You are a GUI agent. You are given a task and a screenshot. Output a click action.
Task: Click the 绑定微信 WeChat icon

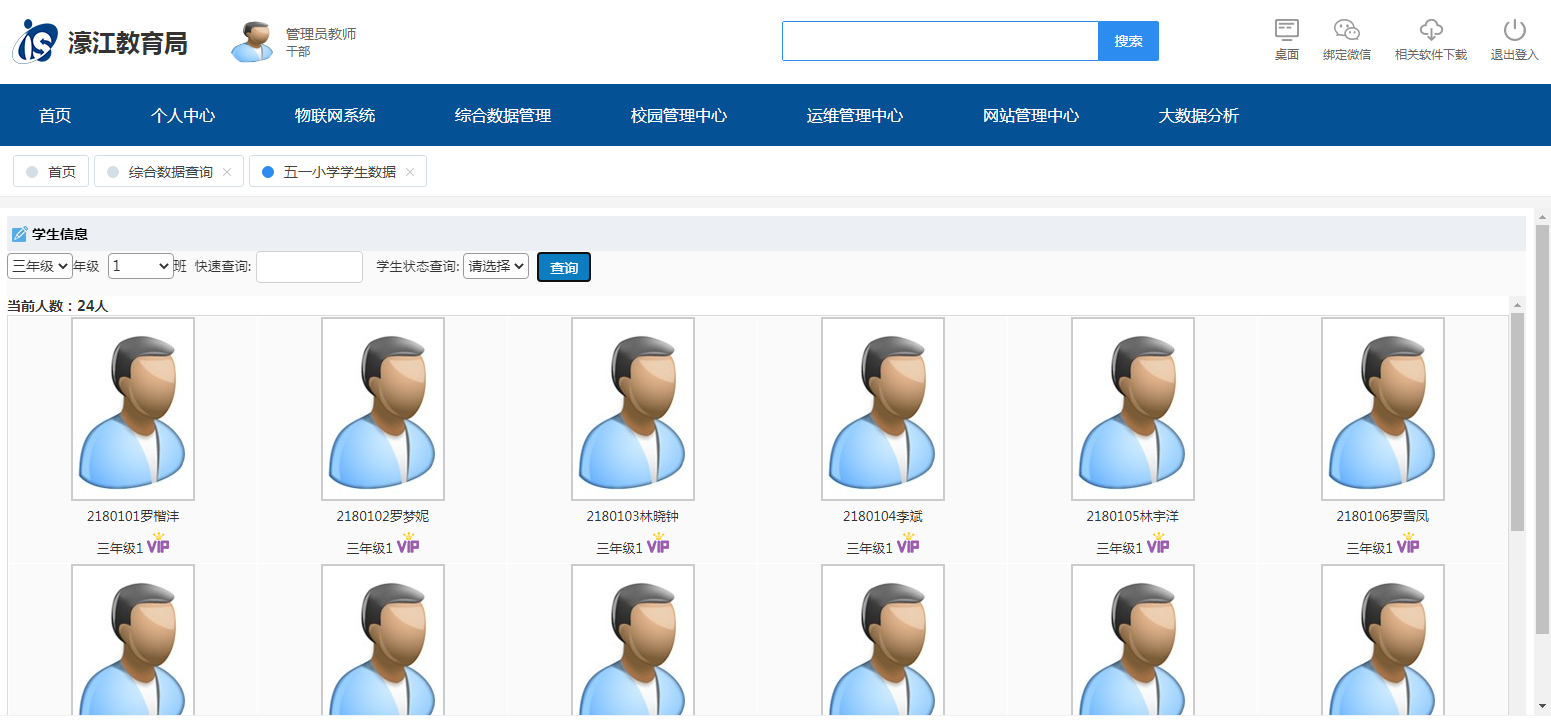pyautogui.click(x=1347, y=30)
